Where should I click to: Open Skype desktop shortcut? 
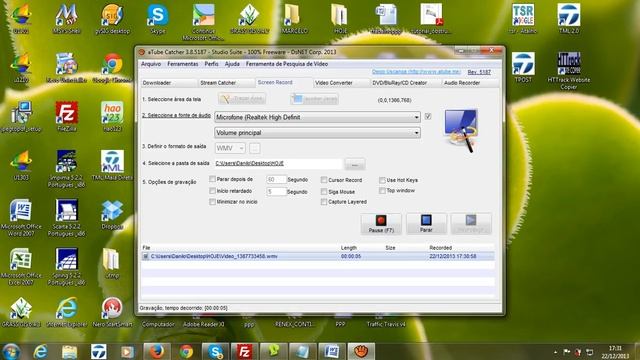[x=158, y=19]
